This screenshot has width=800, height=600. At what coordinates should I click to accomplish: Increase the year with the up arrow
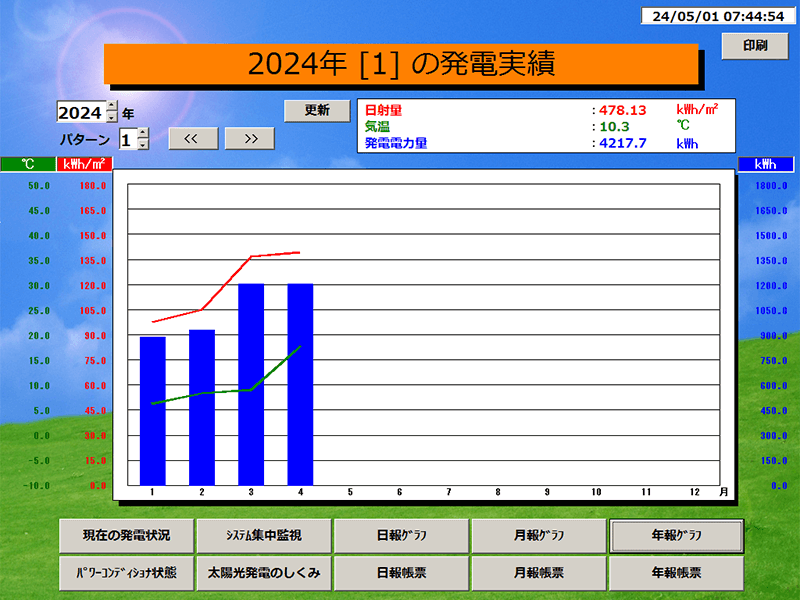[112, 106]
